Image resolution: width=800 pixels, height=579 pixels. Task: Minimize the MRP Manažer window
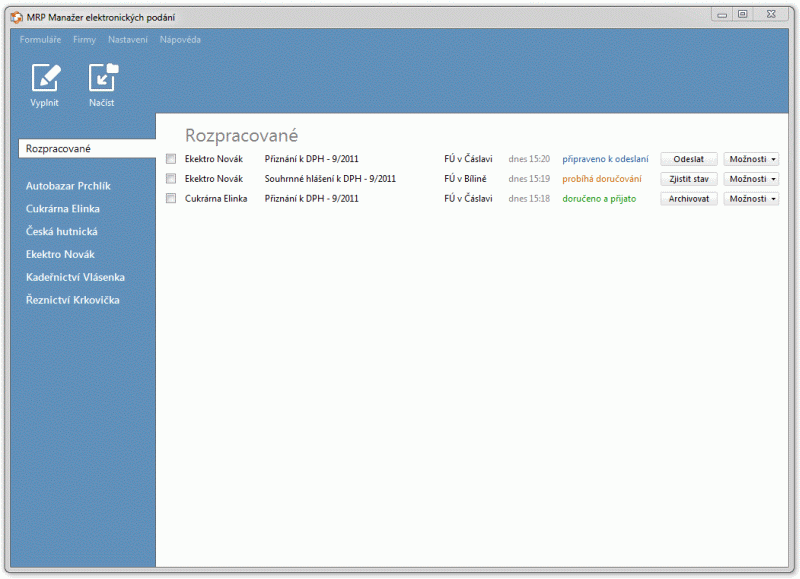click(x=722, y=15)
